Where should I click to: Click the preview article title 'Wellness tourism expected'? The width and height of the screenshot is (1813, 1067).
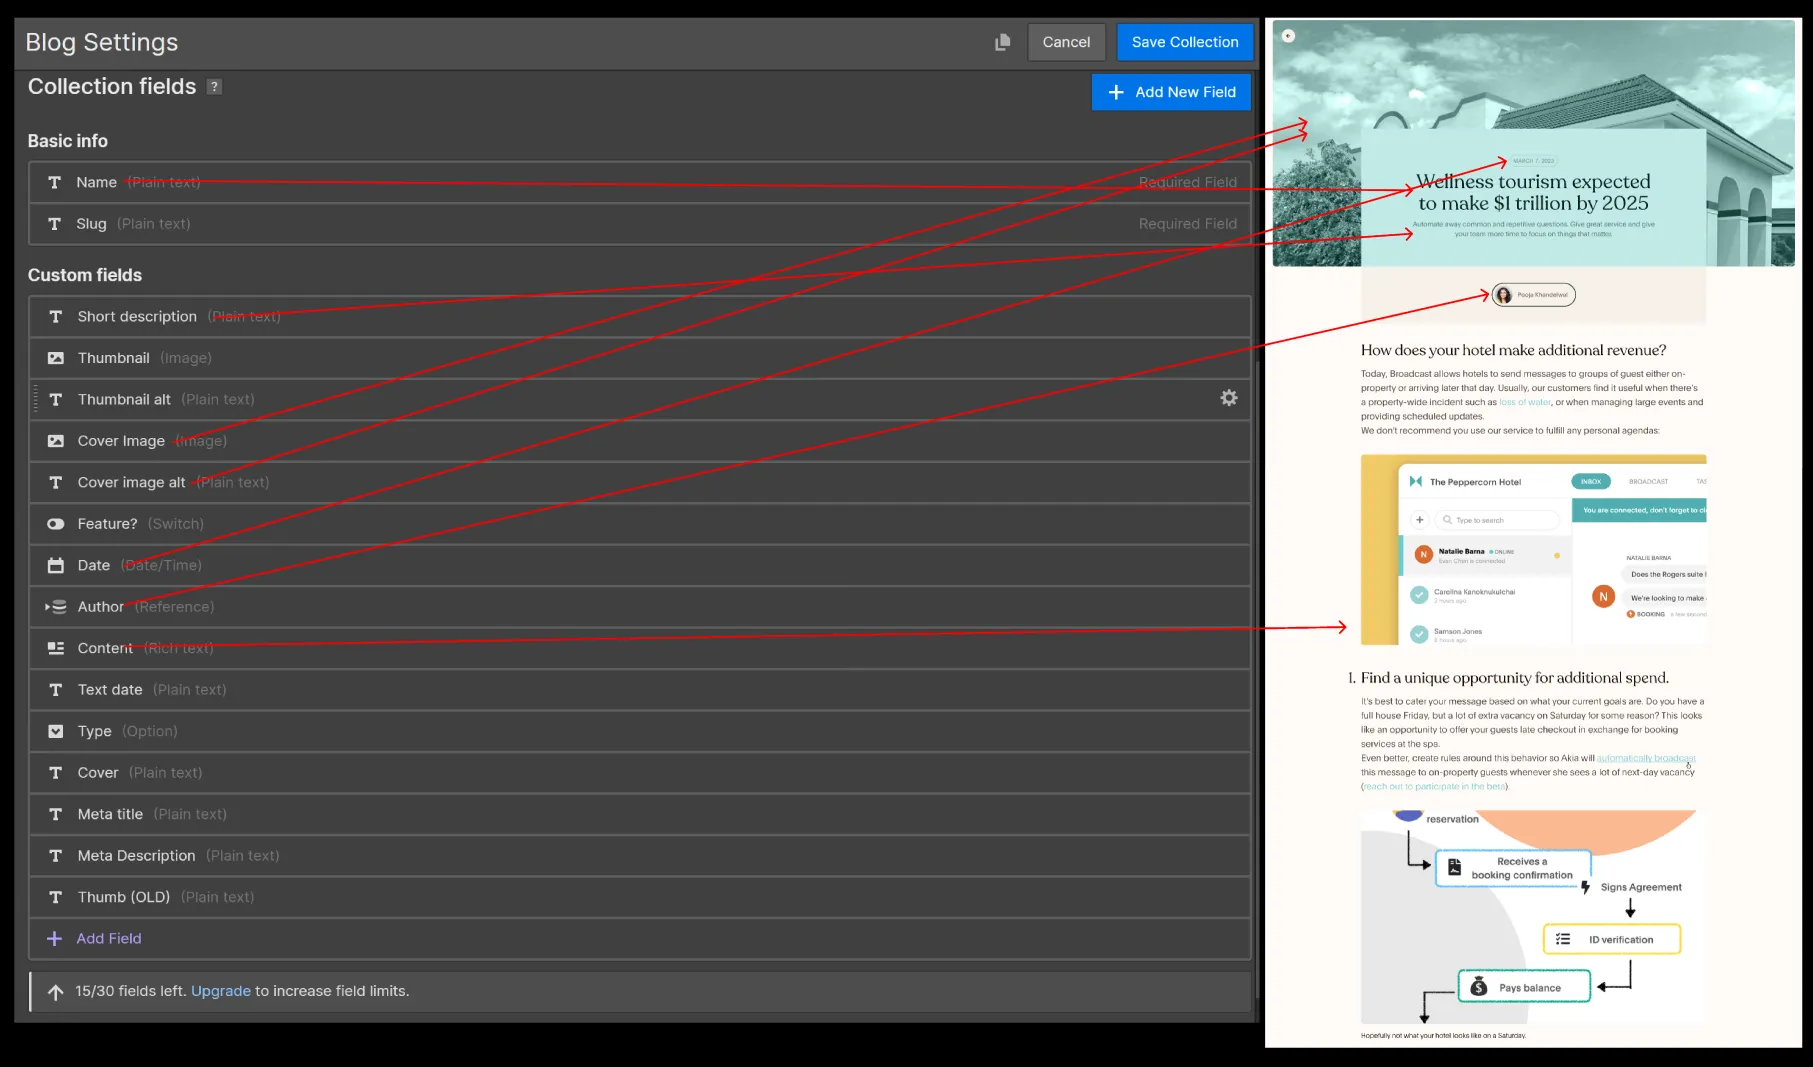tap(1534, 192)
